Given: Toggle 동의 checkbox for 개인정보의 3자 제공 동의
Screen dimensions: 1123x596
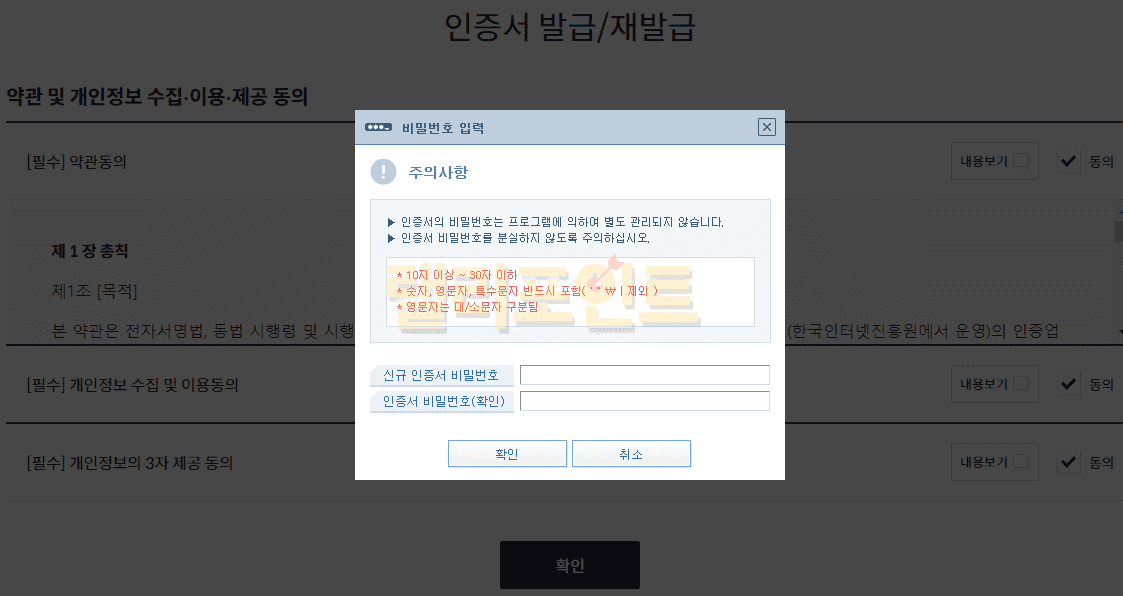Looking at the screenshot, I should point(1069,463).
